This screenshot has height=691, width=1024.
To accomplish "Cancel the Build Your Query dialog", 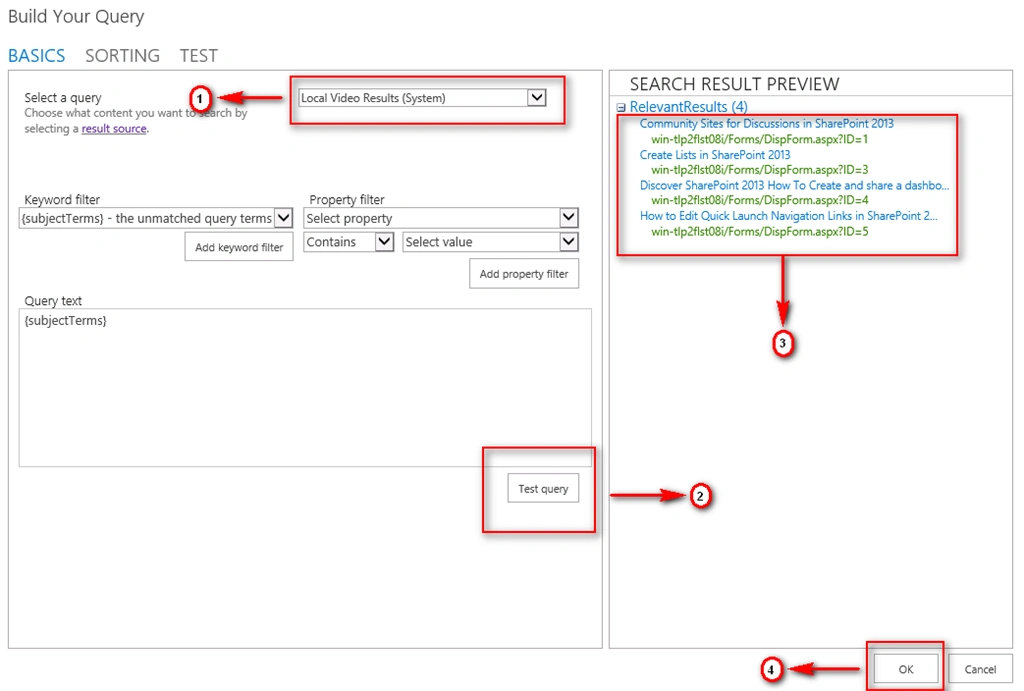I will point(980,669).
